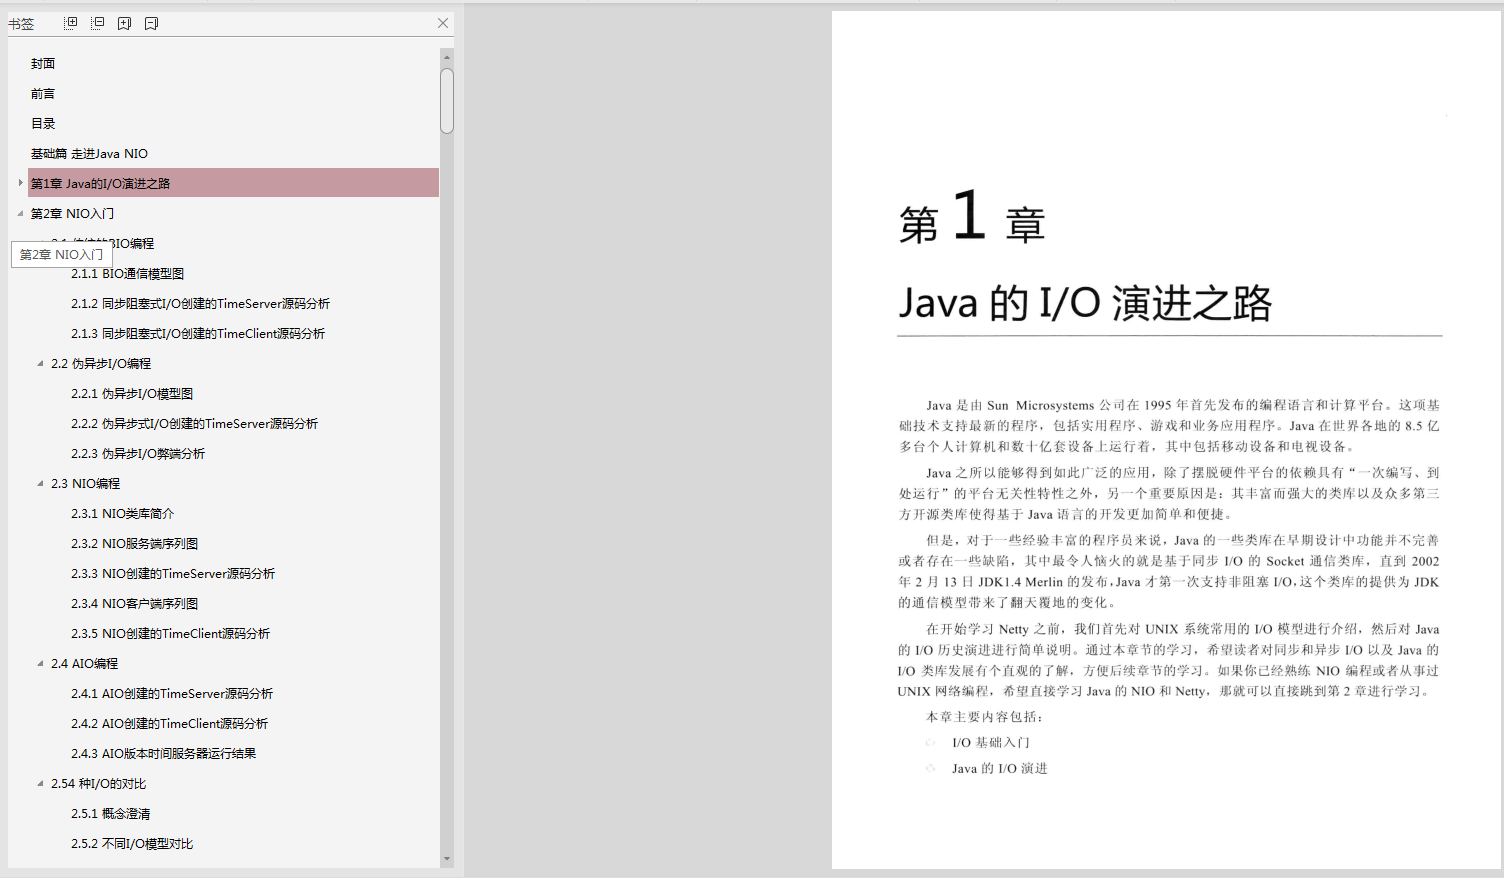Open bookmark 2.3.2 NIO服务端序列图
This screenshot has width=1504, height=878.
[134, 543]
